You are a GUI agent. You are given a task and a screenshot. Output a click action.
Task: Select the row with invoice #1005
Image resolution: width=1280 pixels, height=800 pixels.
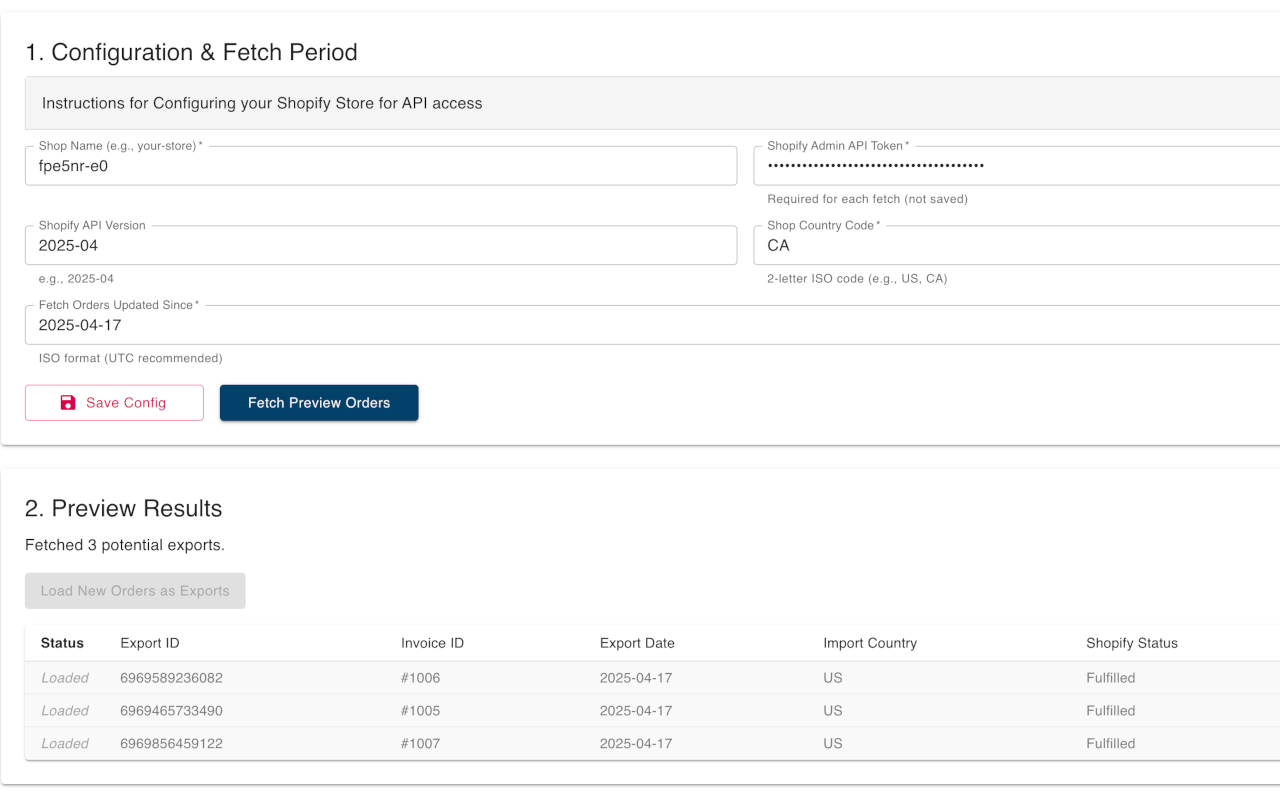click(x=640, y=711)
